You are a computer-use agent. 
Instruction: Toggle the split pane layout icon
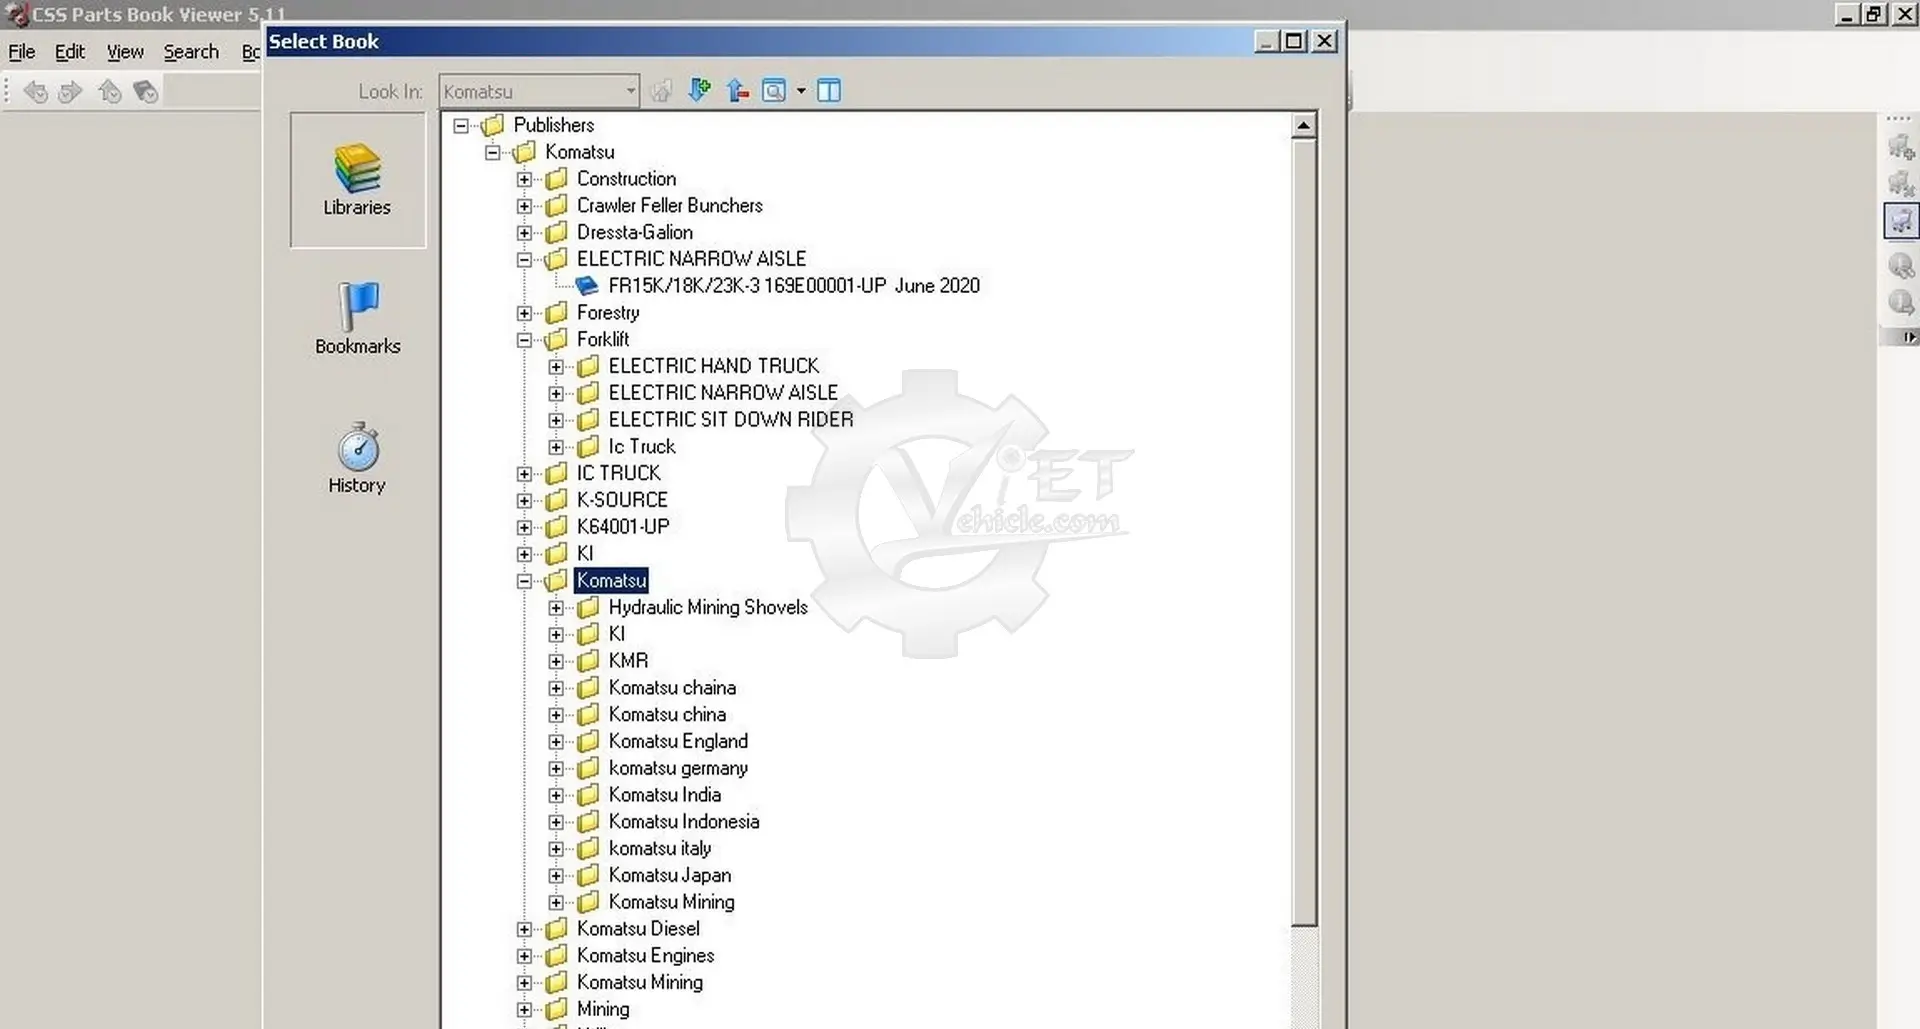point(829,91)
